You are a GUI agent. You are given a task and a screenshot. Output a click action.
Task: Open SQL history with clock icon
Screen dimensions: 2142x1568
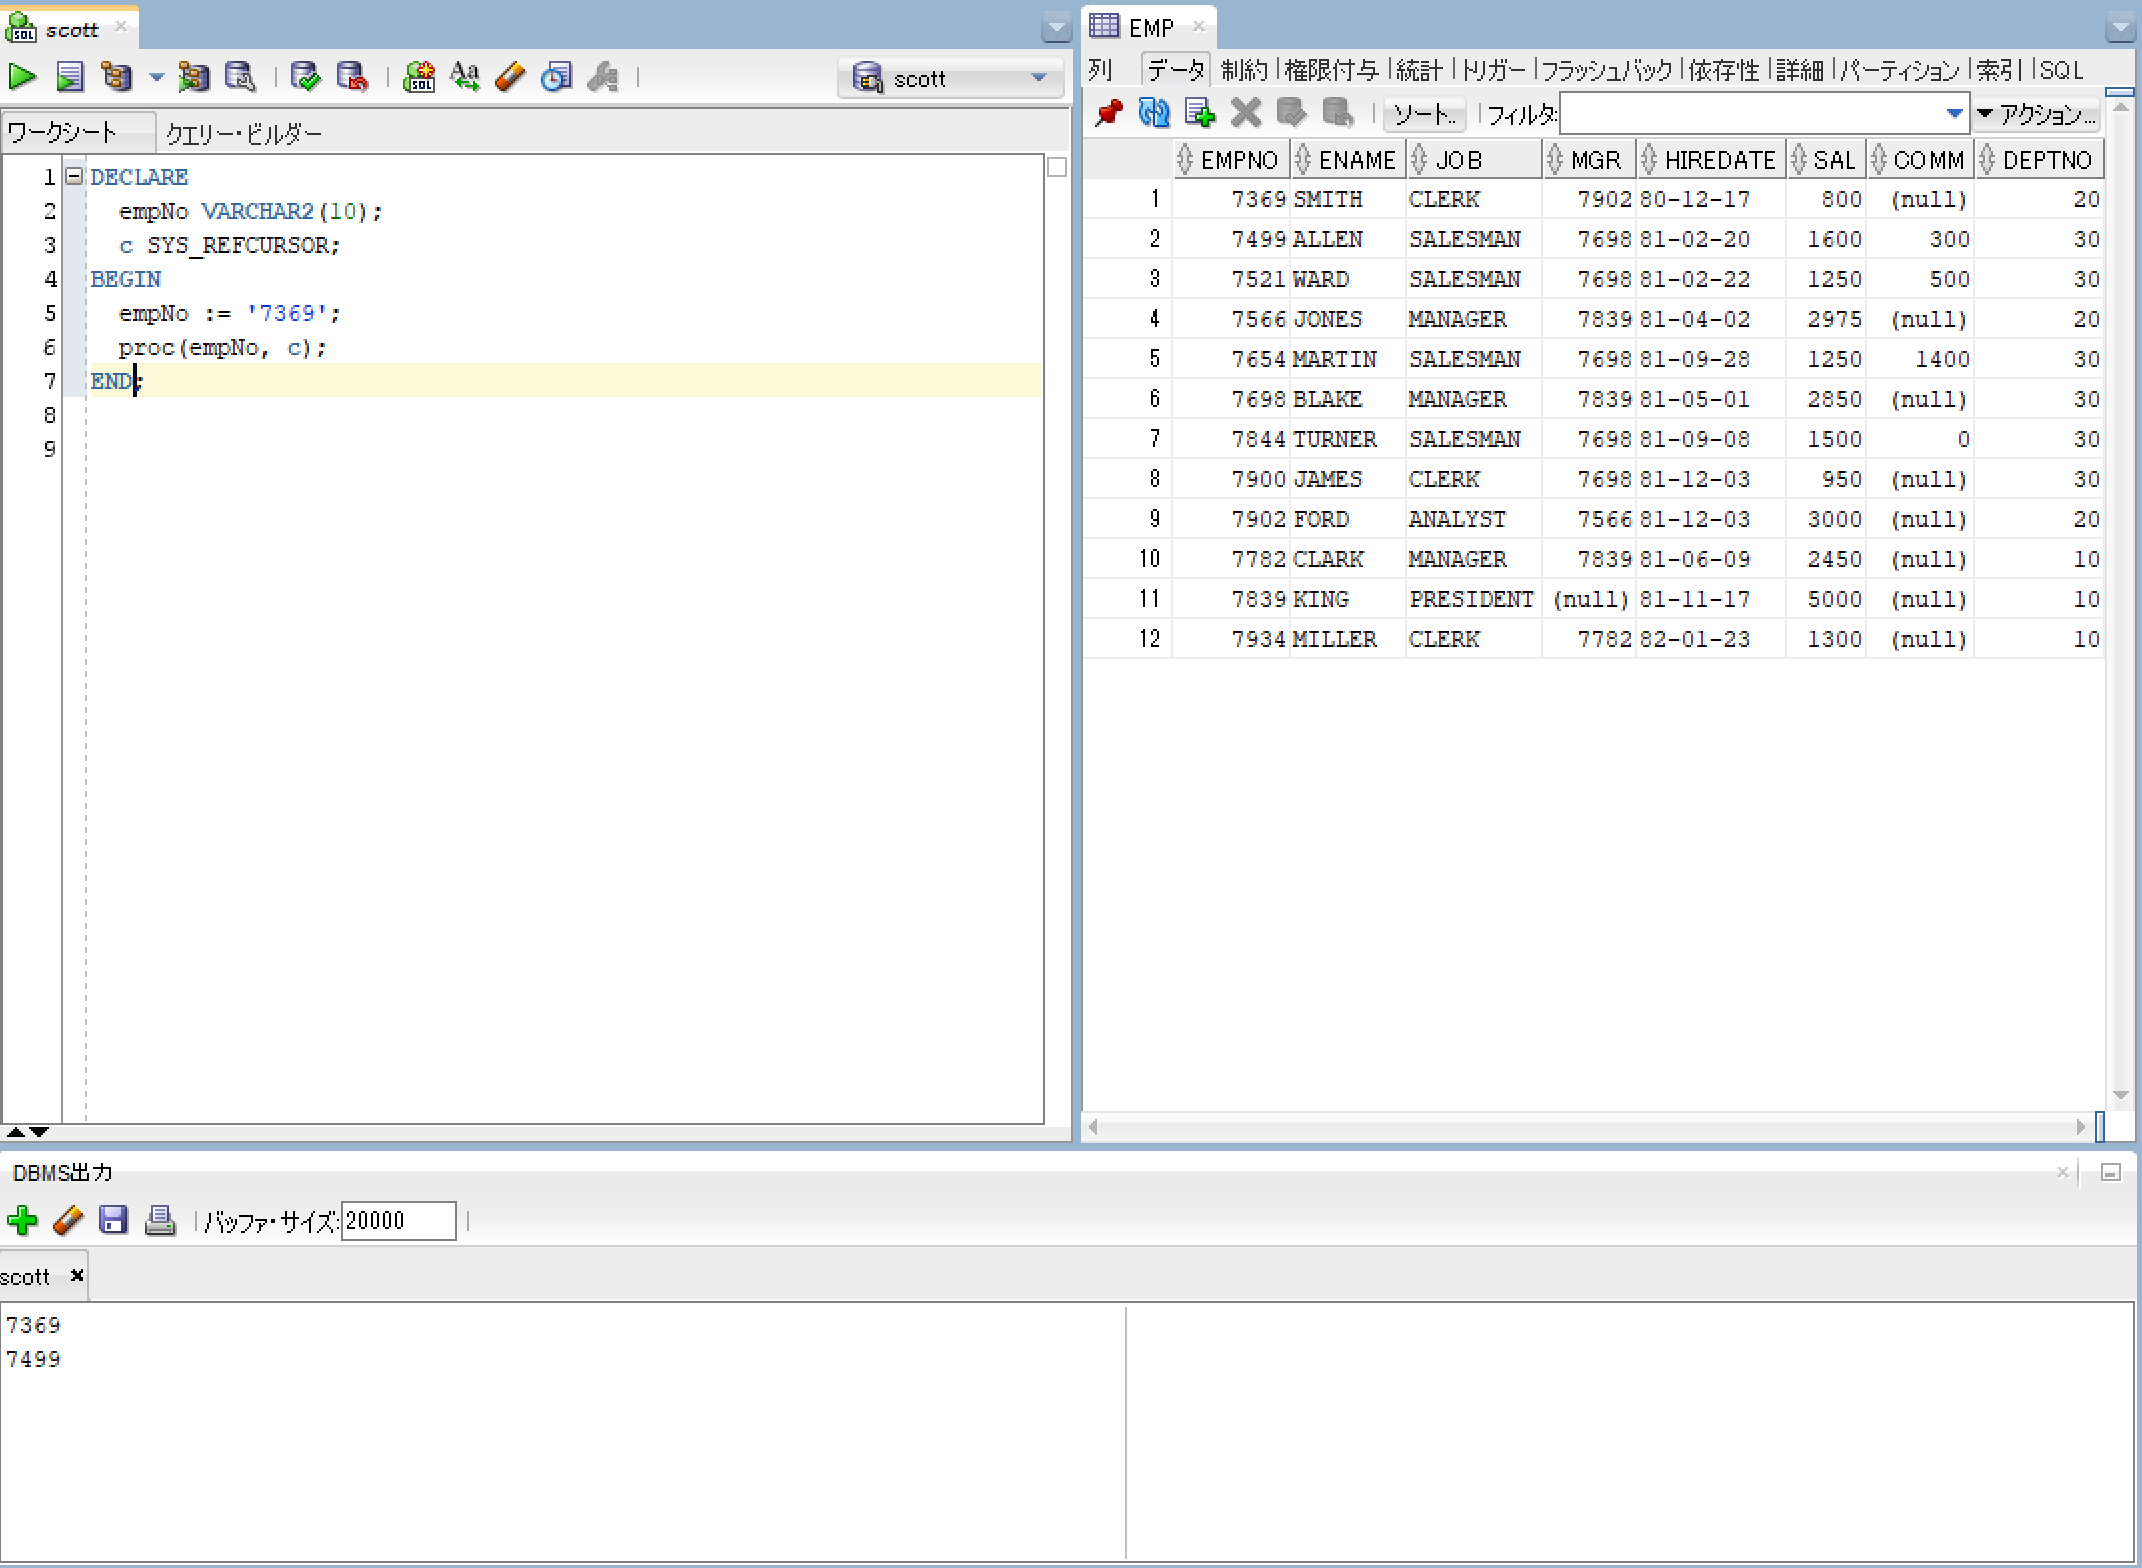556,76
